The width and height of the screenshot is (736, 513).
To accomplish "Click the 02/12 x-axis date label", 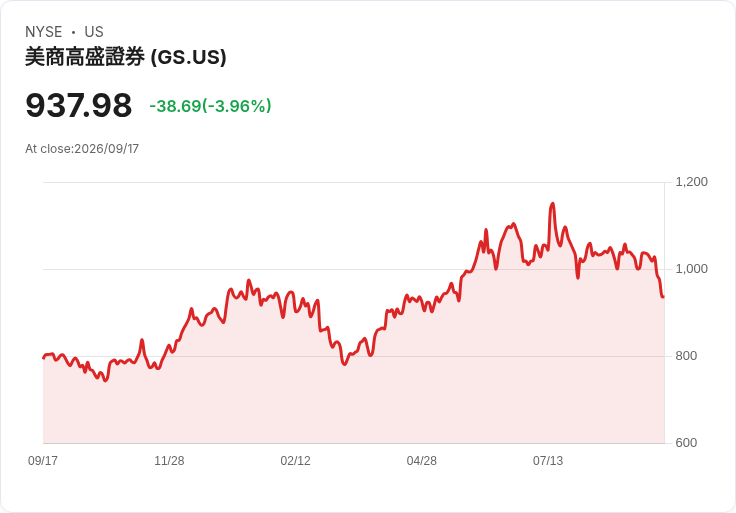I will click(295, 460).
